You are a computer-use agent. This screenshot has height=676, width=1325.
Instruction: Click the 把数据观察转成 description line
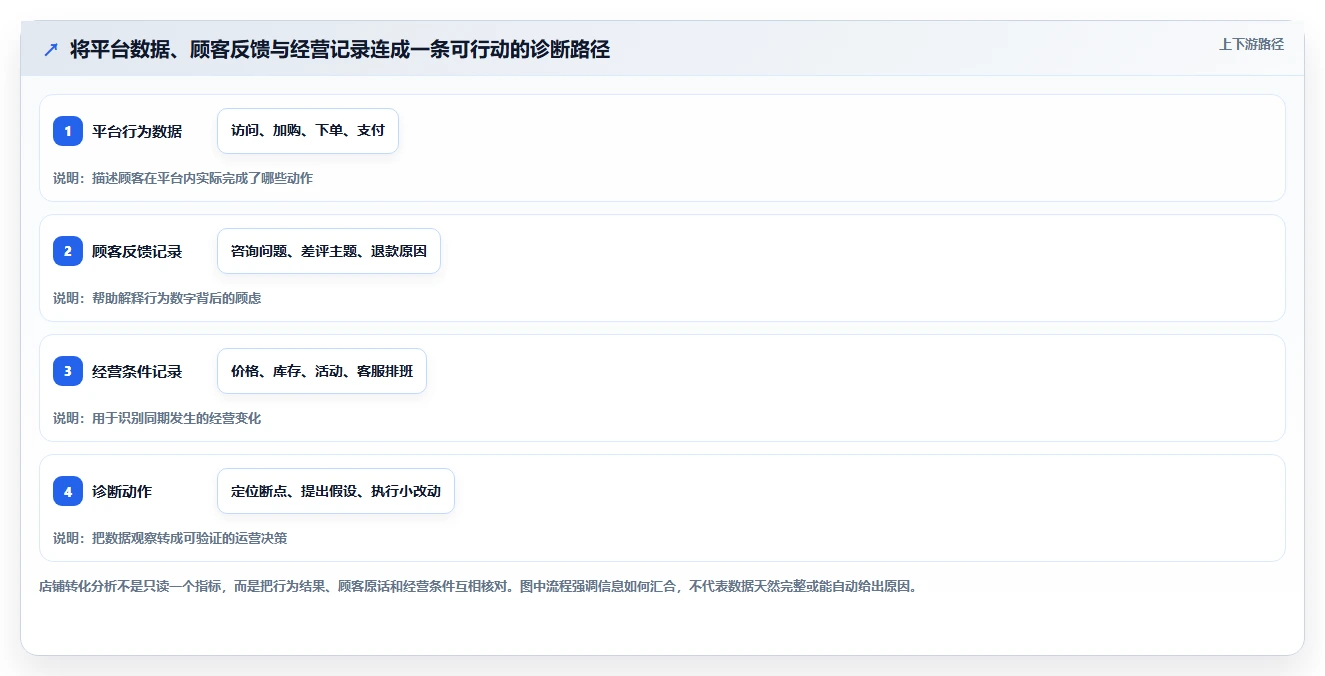pyautogui.click(x=170, y=538)
